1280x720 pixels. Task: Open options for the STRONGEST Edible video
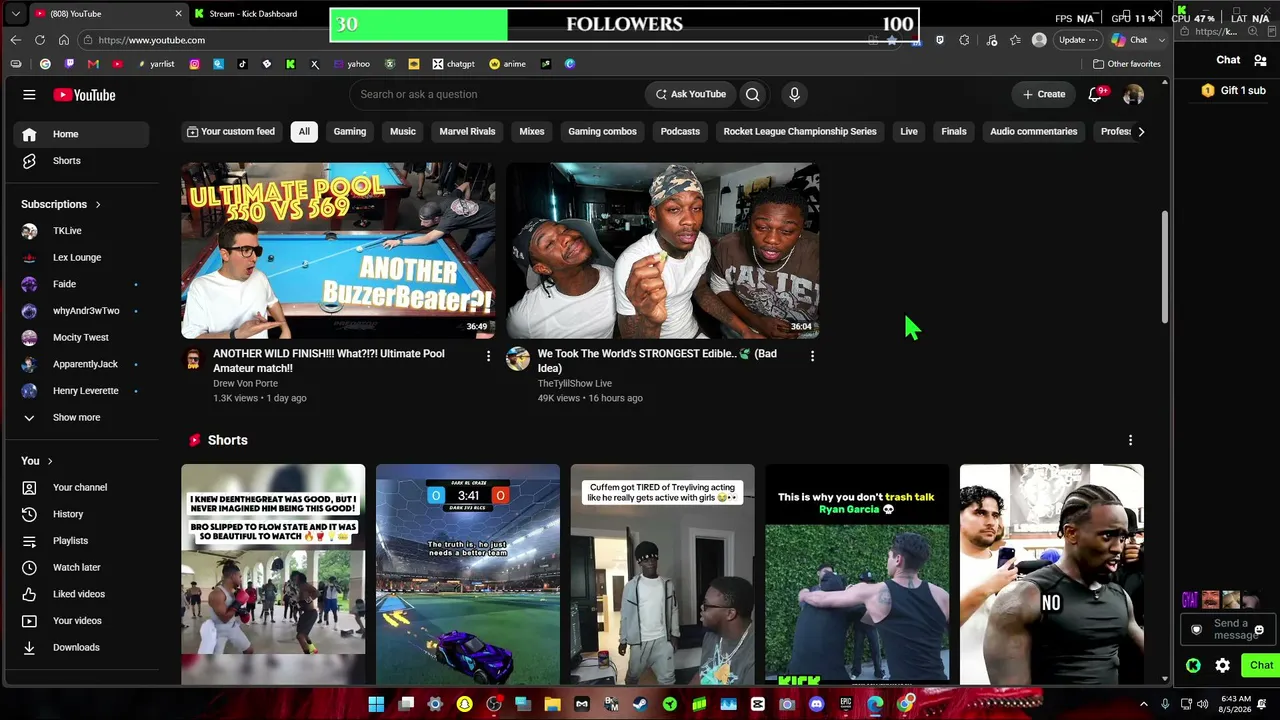pos(812,356)
